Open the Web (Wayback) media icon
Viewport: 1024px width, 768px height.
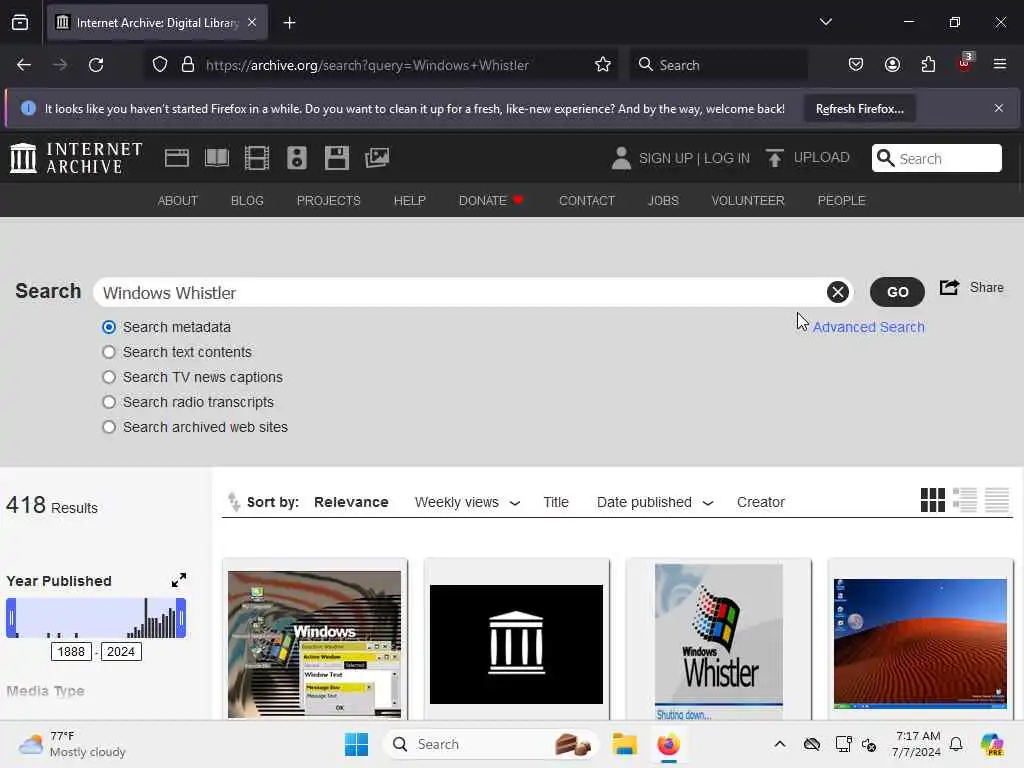pos(176,158)
